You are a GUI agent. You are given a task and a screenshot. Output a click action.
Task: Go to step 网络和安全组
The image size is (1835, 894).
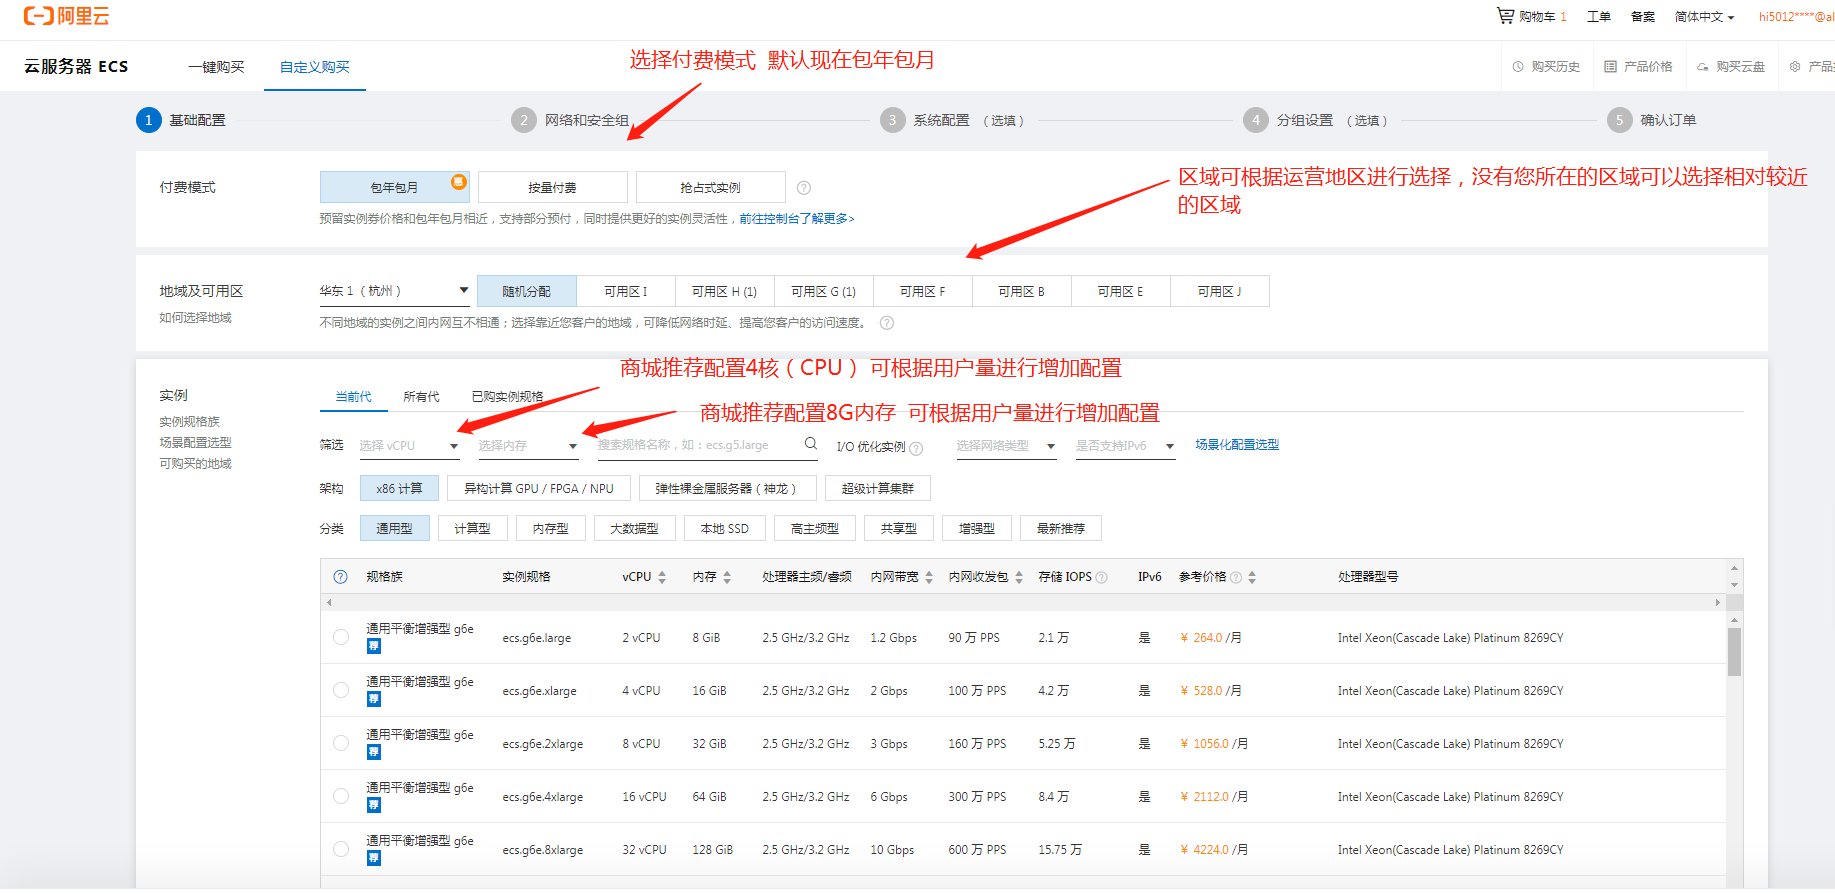point(571,120)
